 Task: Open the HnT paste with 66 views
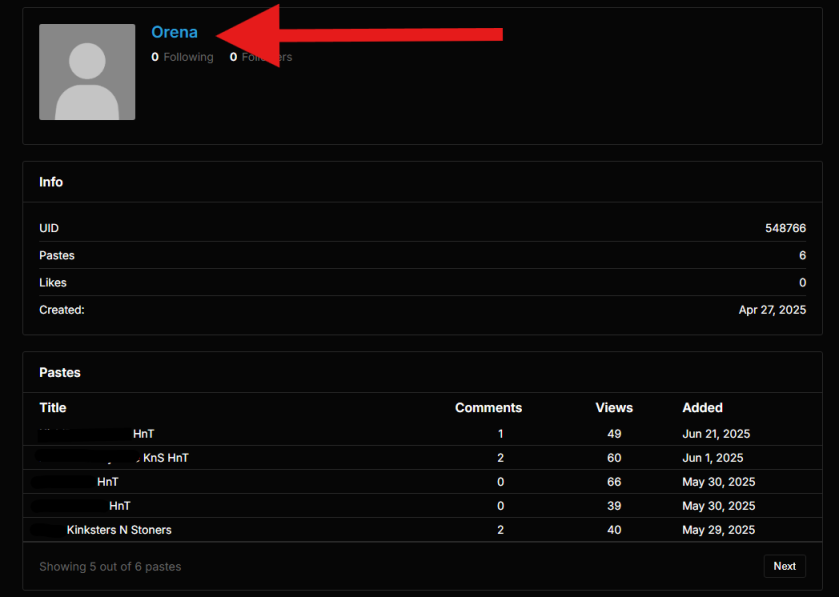108,482
